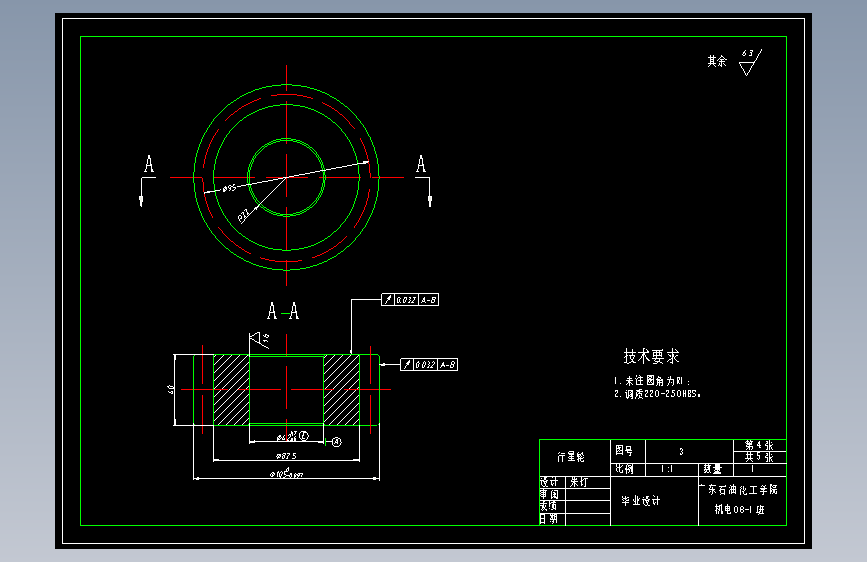Click the red dashed pitch circle
Image resolution: width=867 pixels, height=562 pixels.
tap(286, 95)
